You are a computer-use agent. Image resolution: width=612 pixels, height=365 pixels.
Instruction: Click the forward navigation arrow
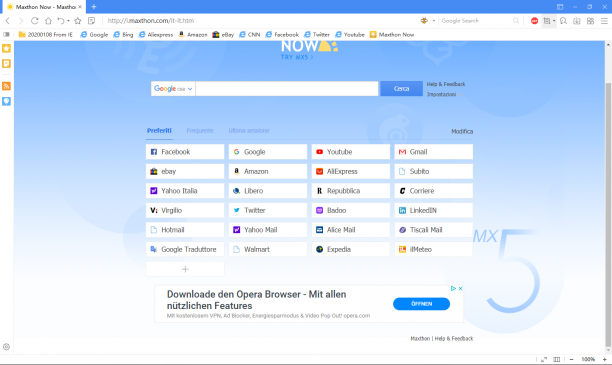tap(21, 21)
